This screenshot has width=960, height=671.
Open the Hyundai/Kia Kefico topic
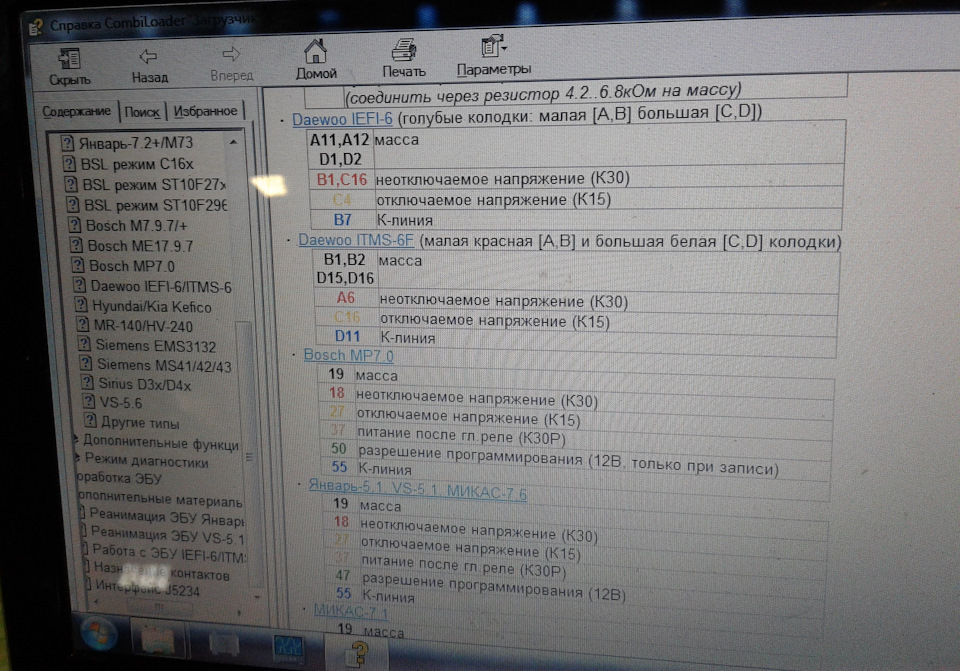(152, 307)
